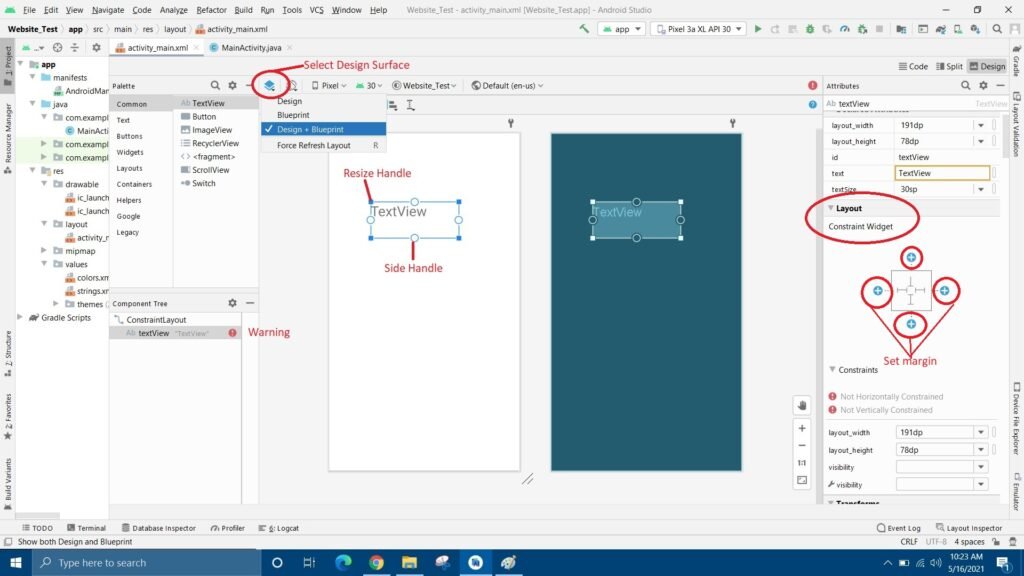1024x576 pixels.
Task: Start debugging with the green bug icon
Action: 810,29
